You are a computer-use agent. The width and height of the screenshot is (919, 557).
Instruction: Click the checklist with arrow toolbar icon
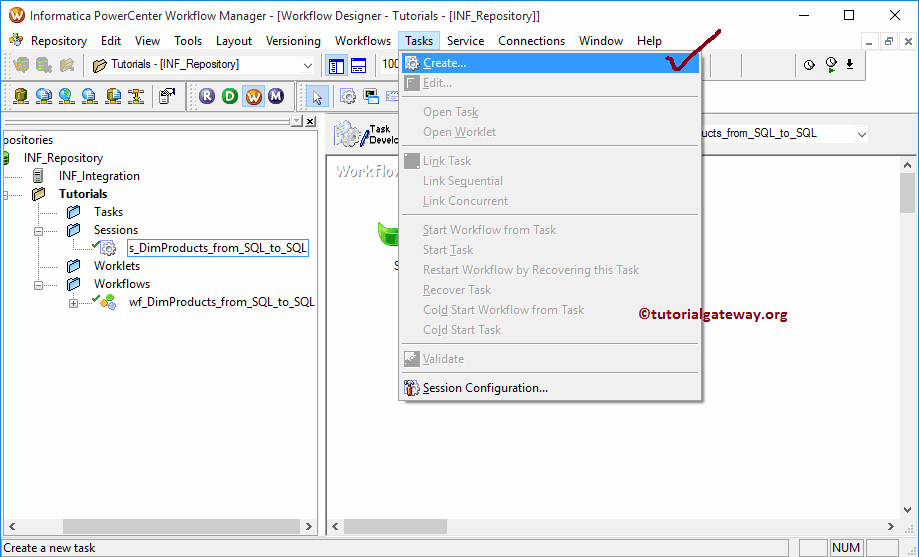click(x=168, y=96)
